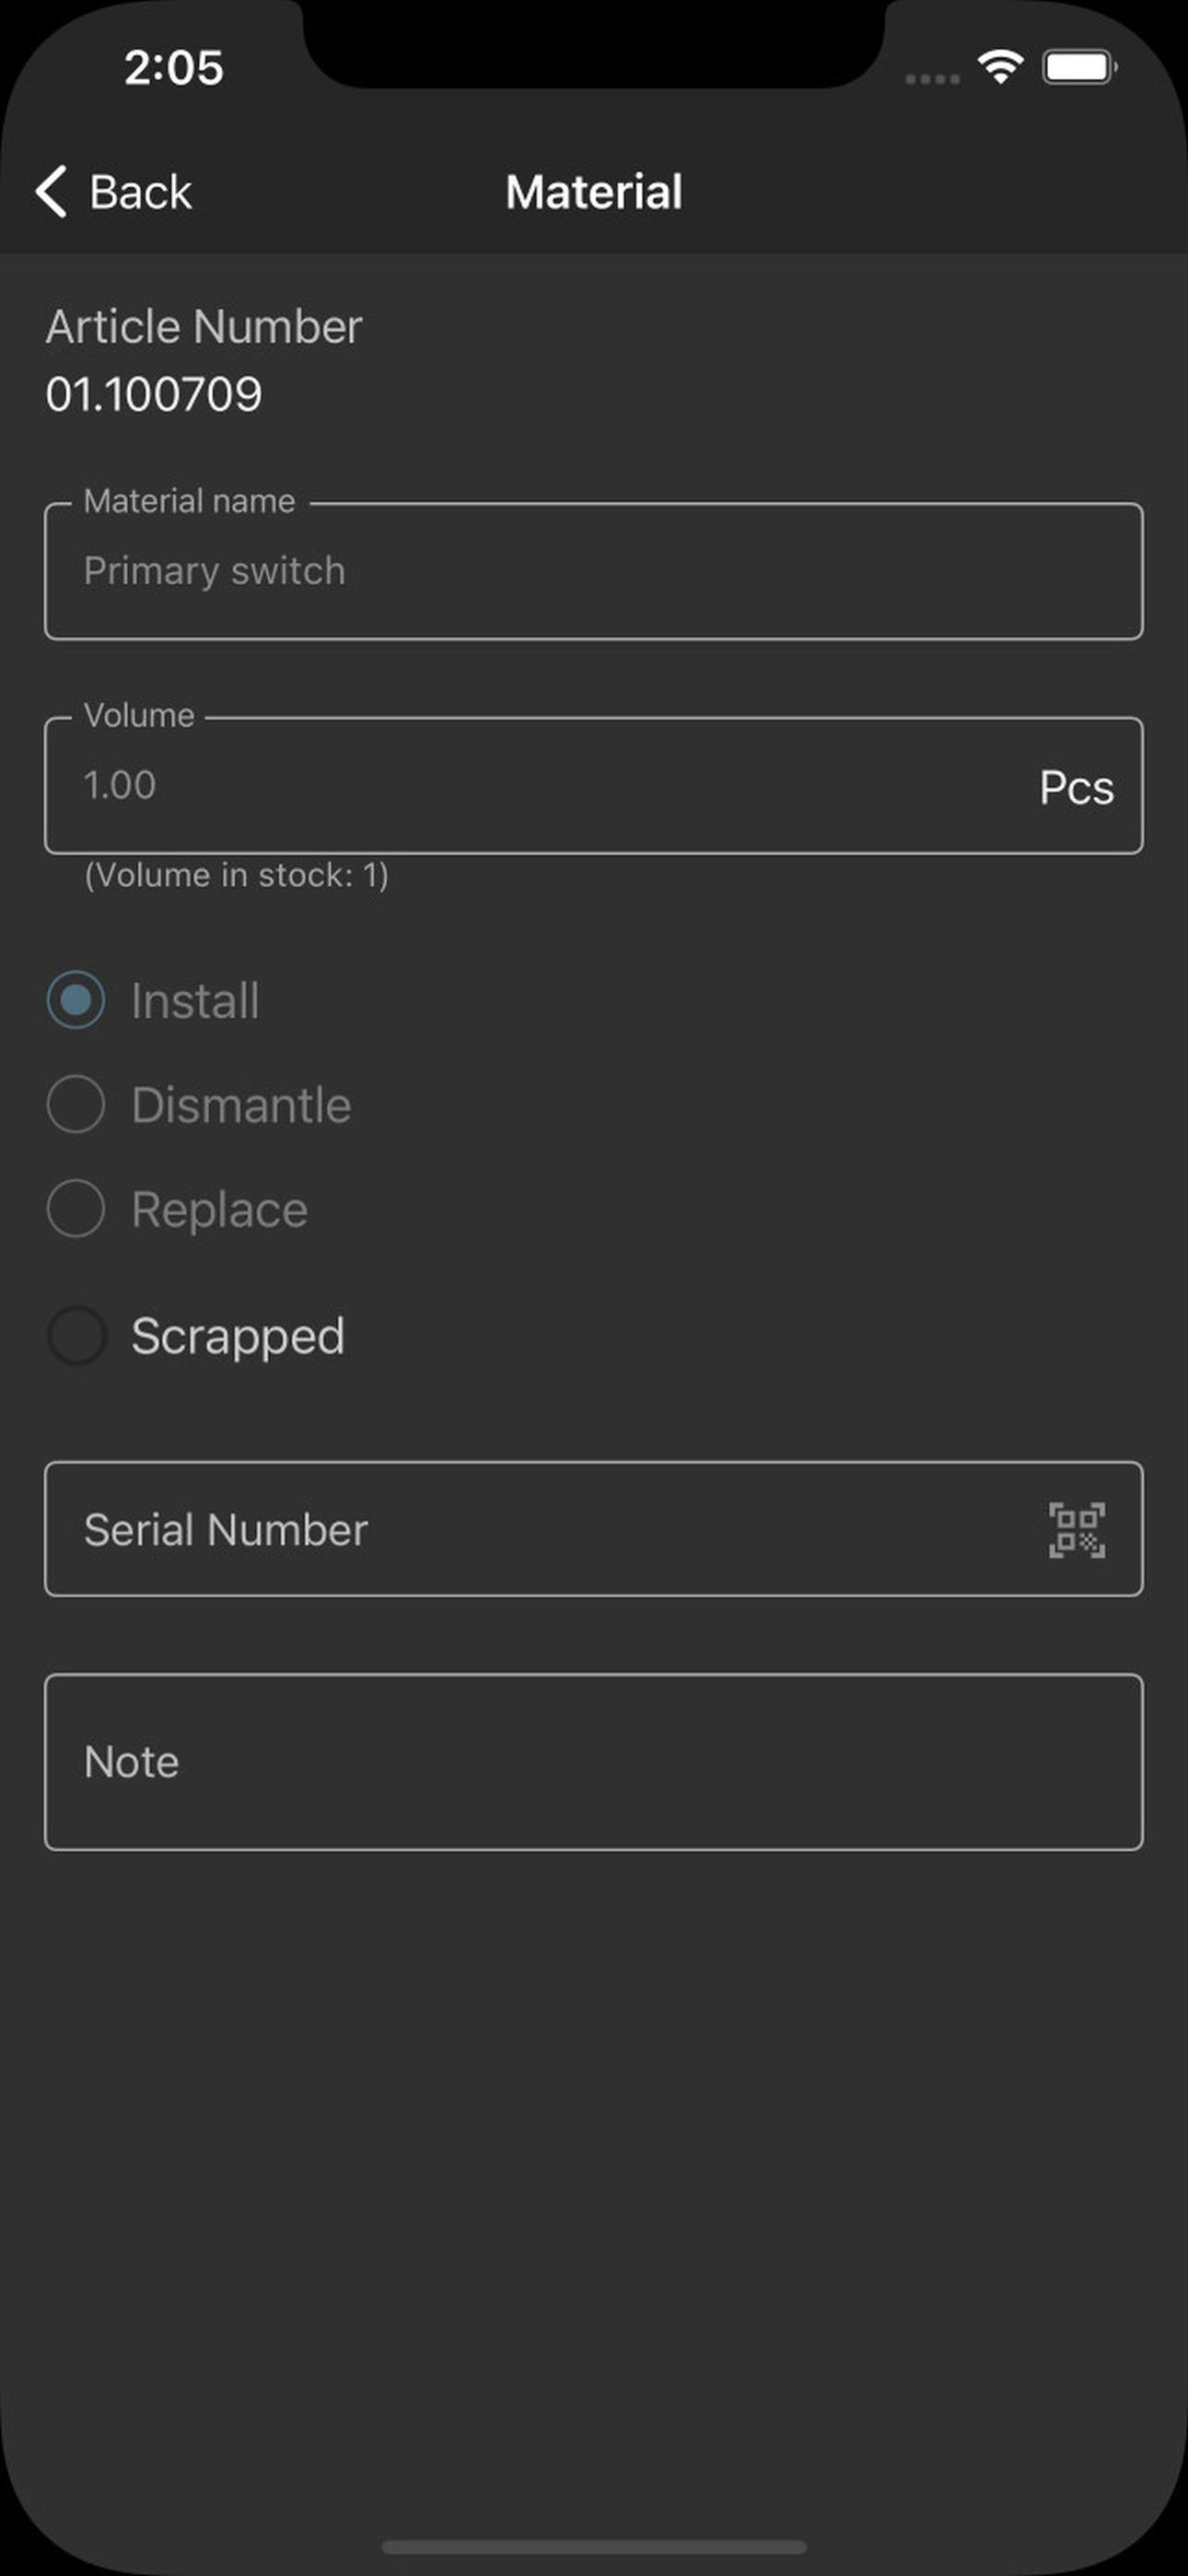The image size is (1188, 2576).
Task: Tap the Scrapped option label
Action: point(238,1336)
